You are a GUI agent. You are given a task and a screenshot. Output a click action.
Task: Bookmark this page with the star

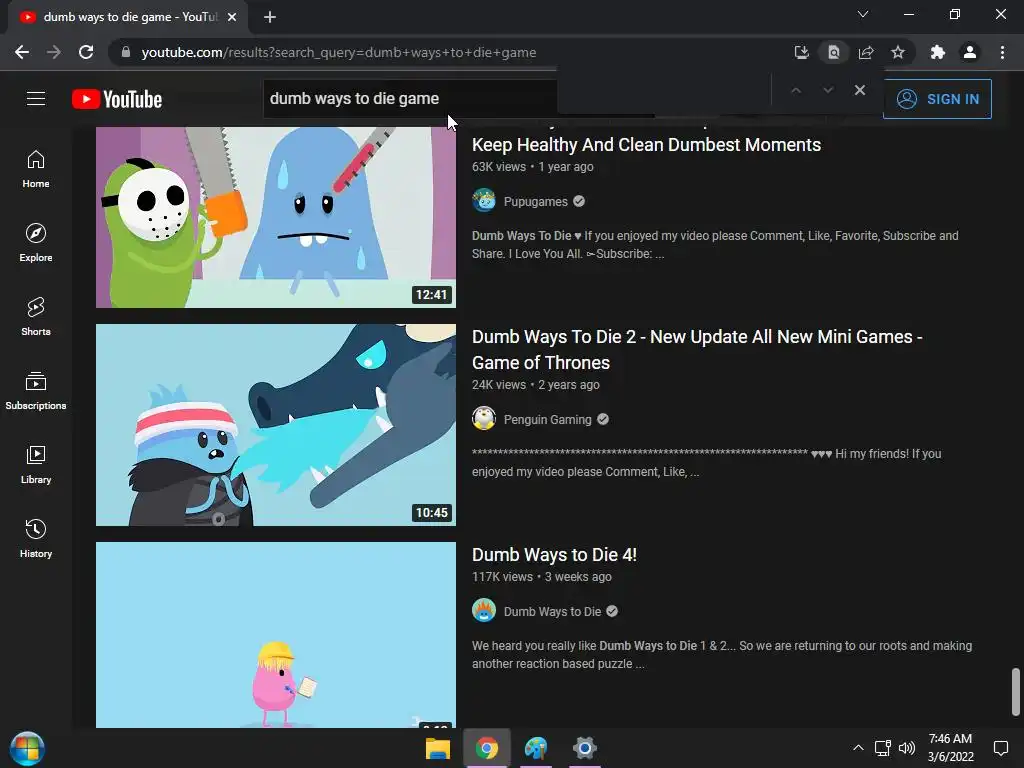[898, 52]
